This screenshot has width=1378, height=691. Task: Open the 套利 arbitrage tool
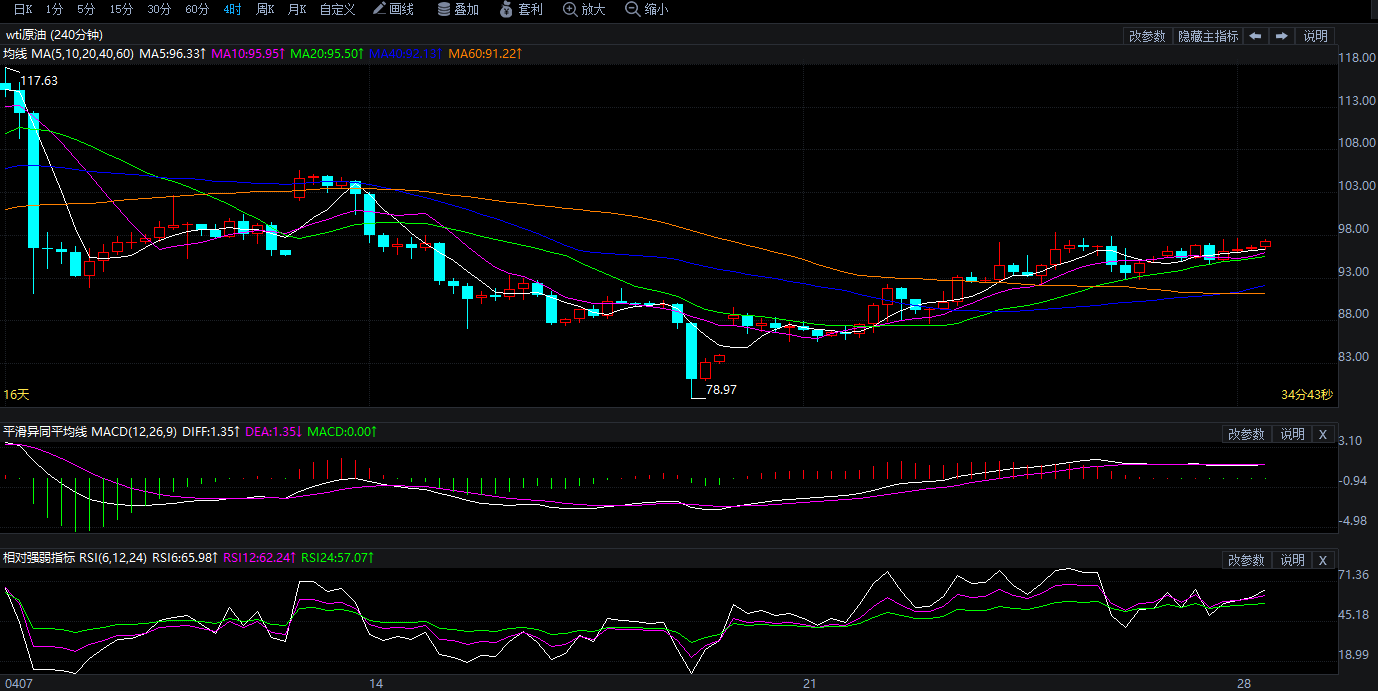[x=522, y=10]
